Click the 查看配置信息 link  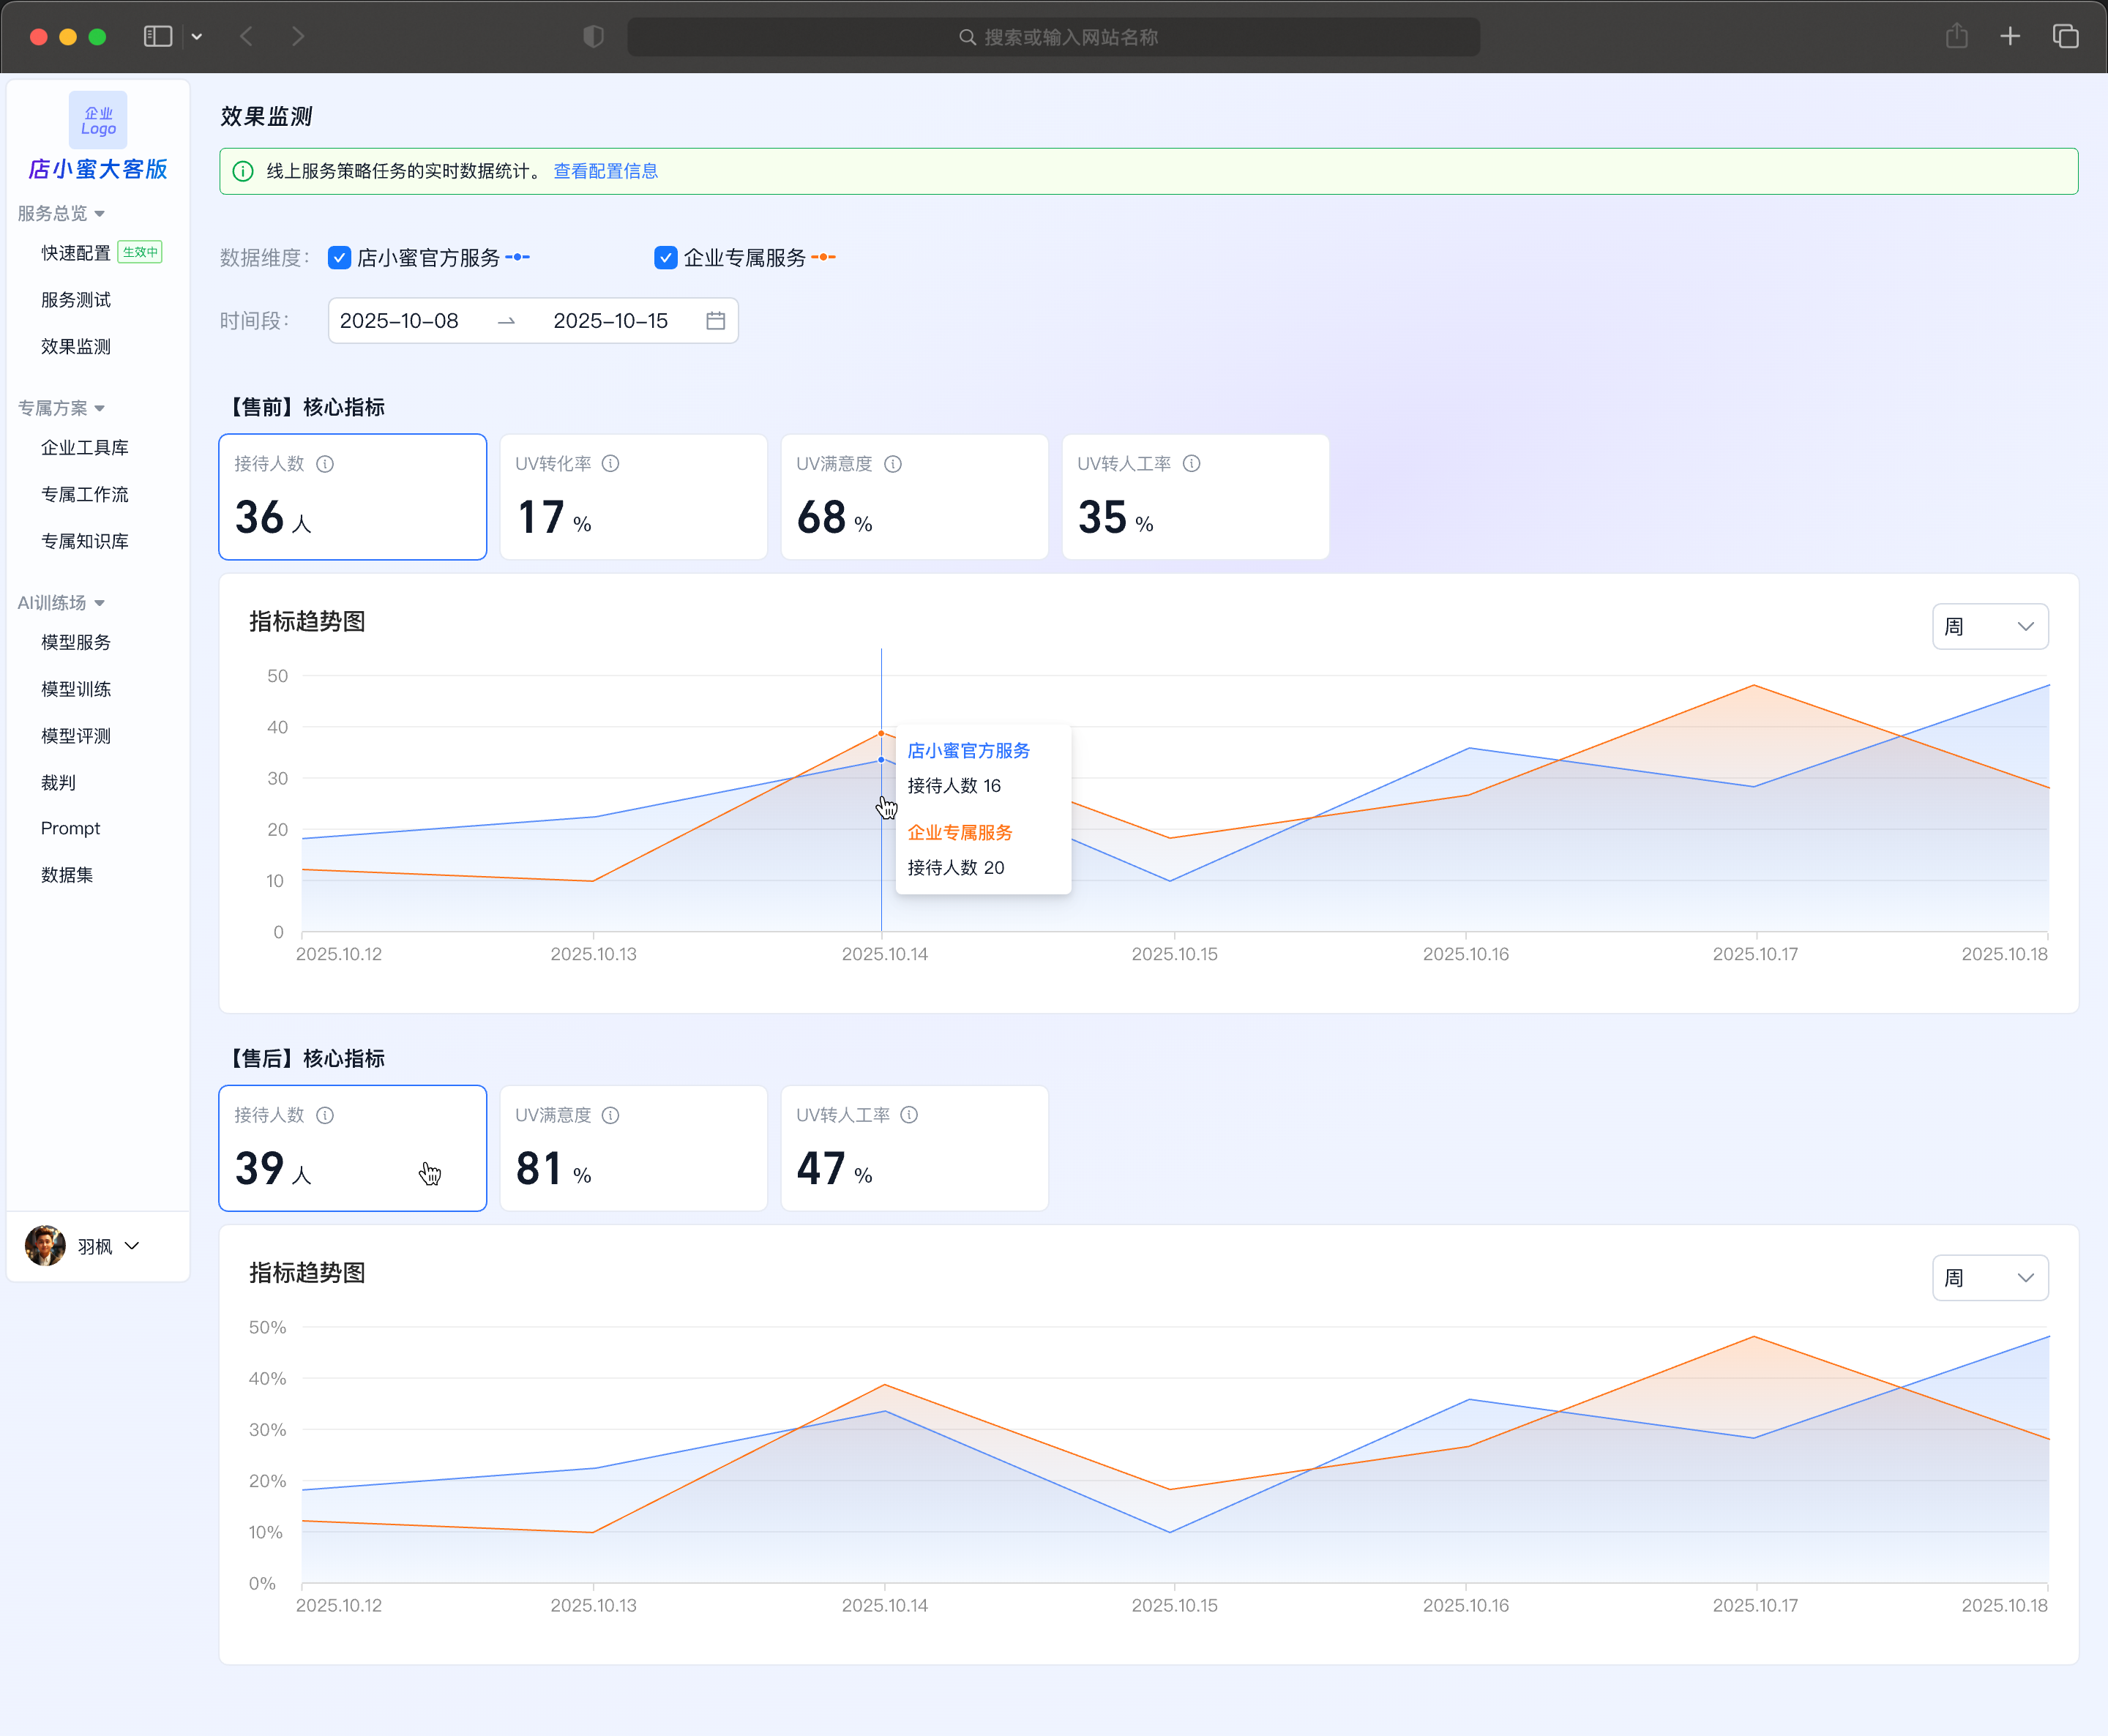click(x=605, y=171)
